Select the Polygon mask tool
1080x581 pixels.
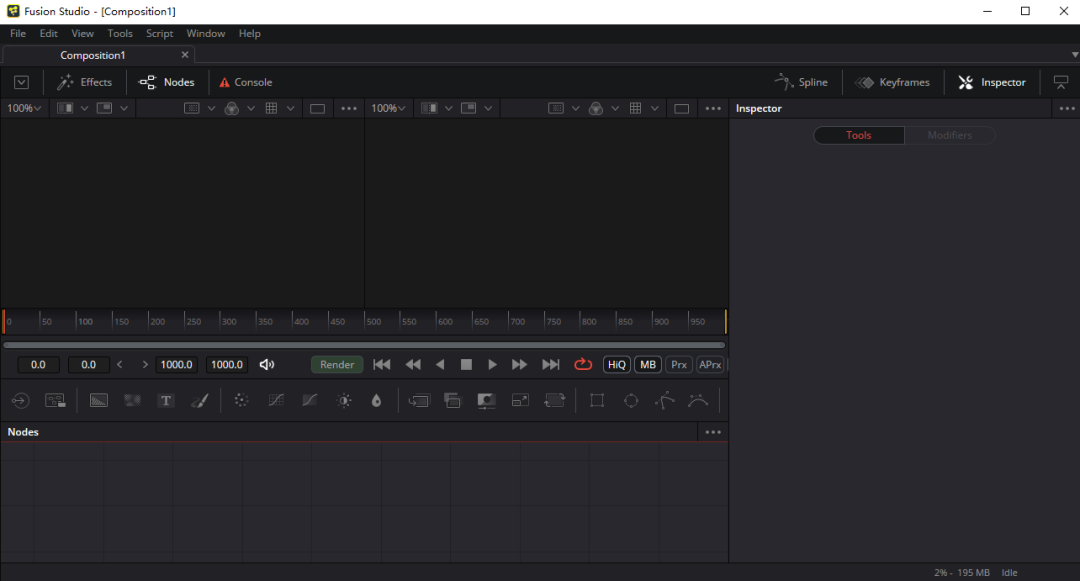[665, 401]
